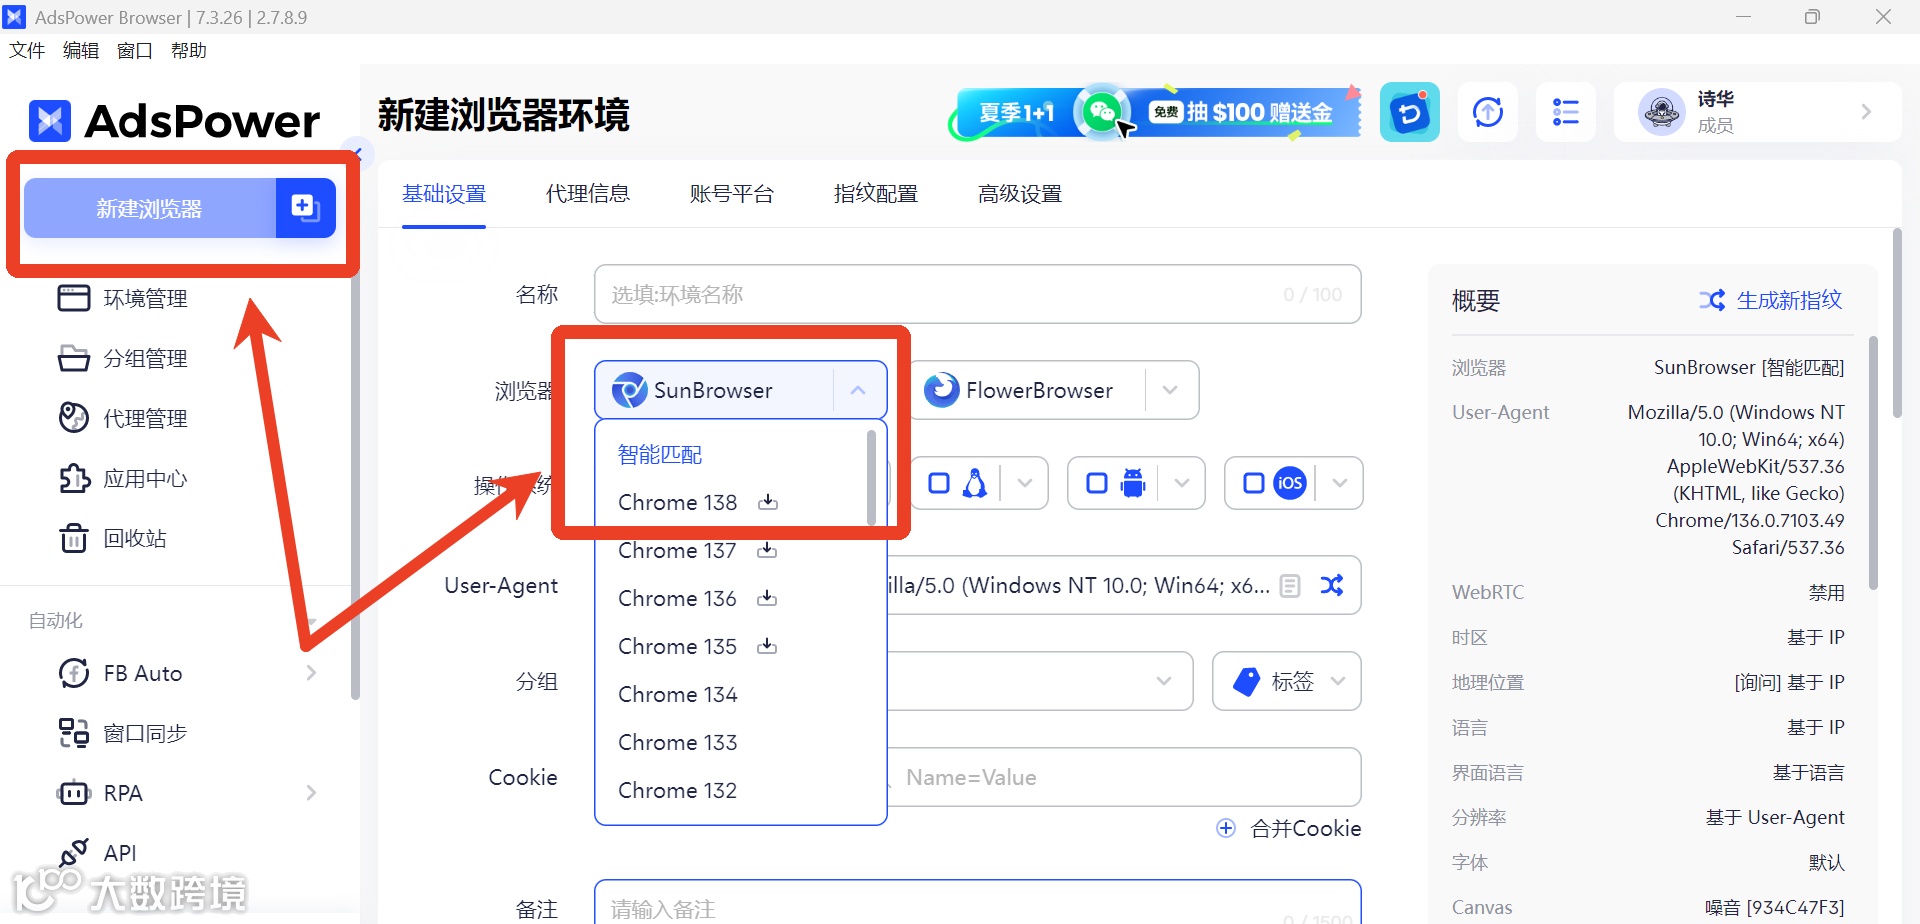Click the User-Agent text field
Image resolution: width=1920 pixels, height=924 pixels.
click(1078, 585)
